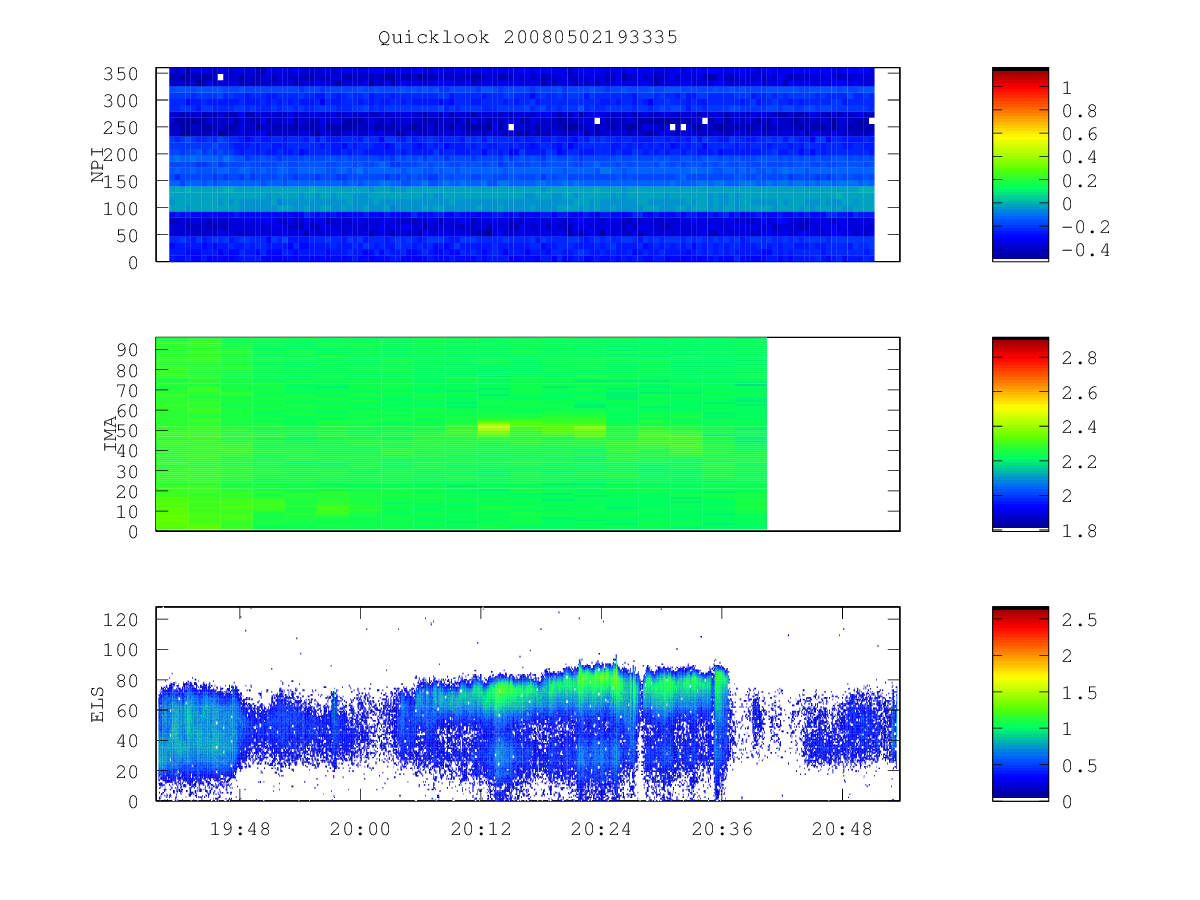Click the NPI panel color bar
1200x900 pixels.
point(1020,164)
